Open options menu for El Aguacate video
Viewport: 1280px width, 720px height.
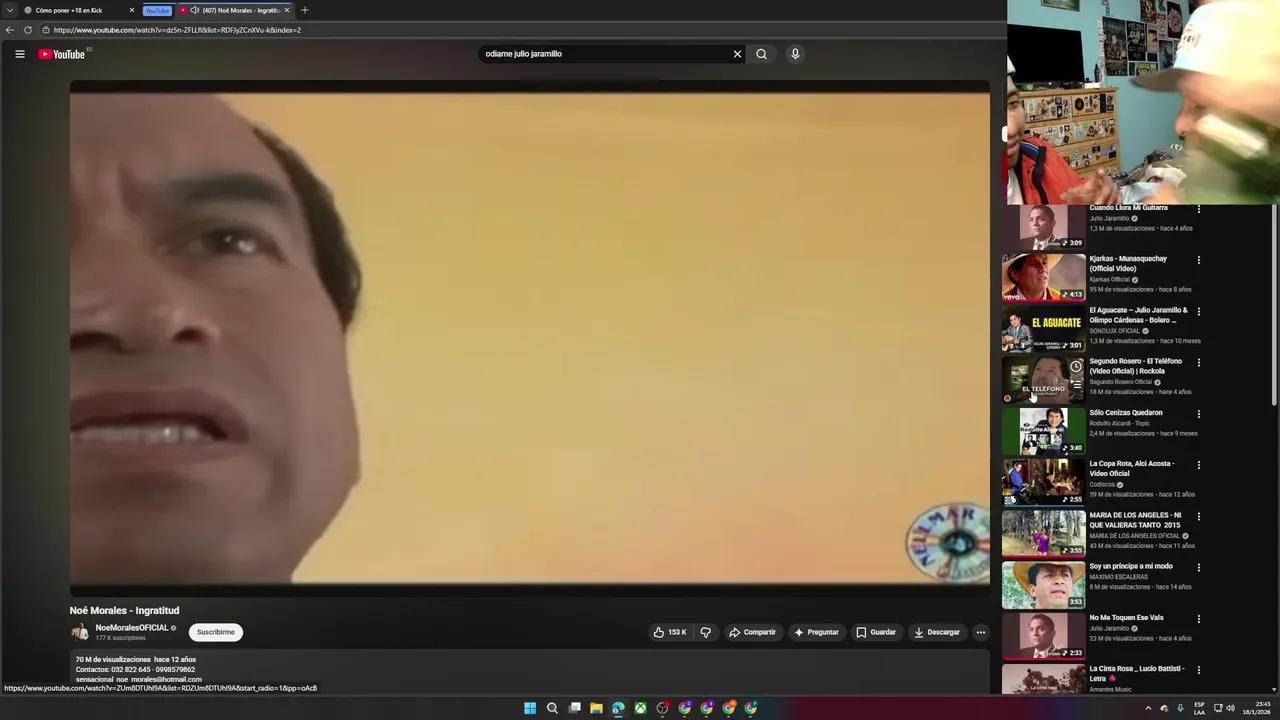tap(1198, 312)
